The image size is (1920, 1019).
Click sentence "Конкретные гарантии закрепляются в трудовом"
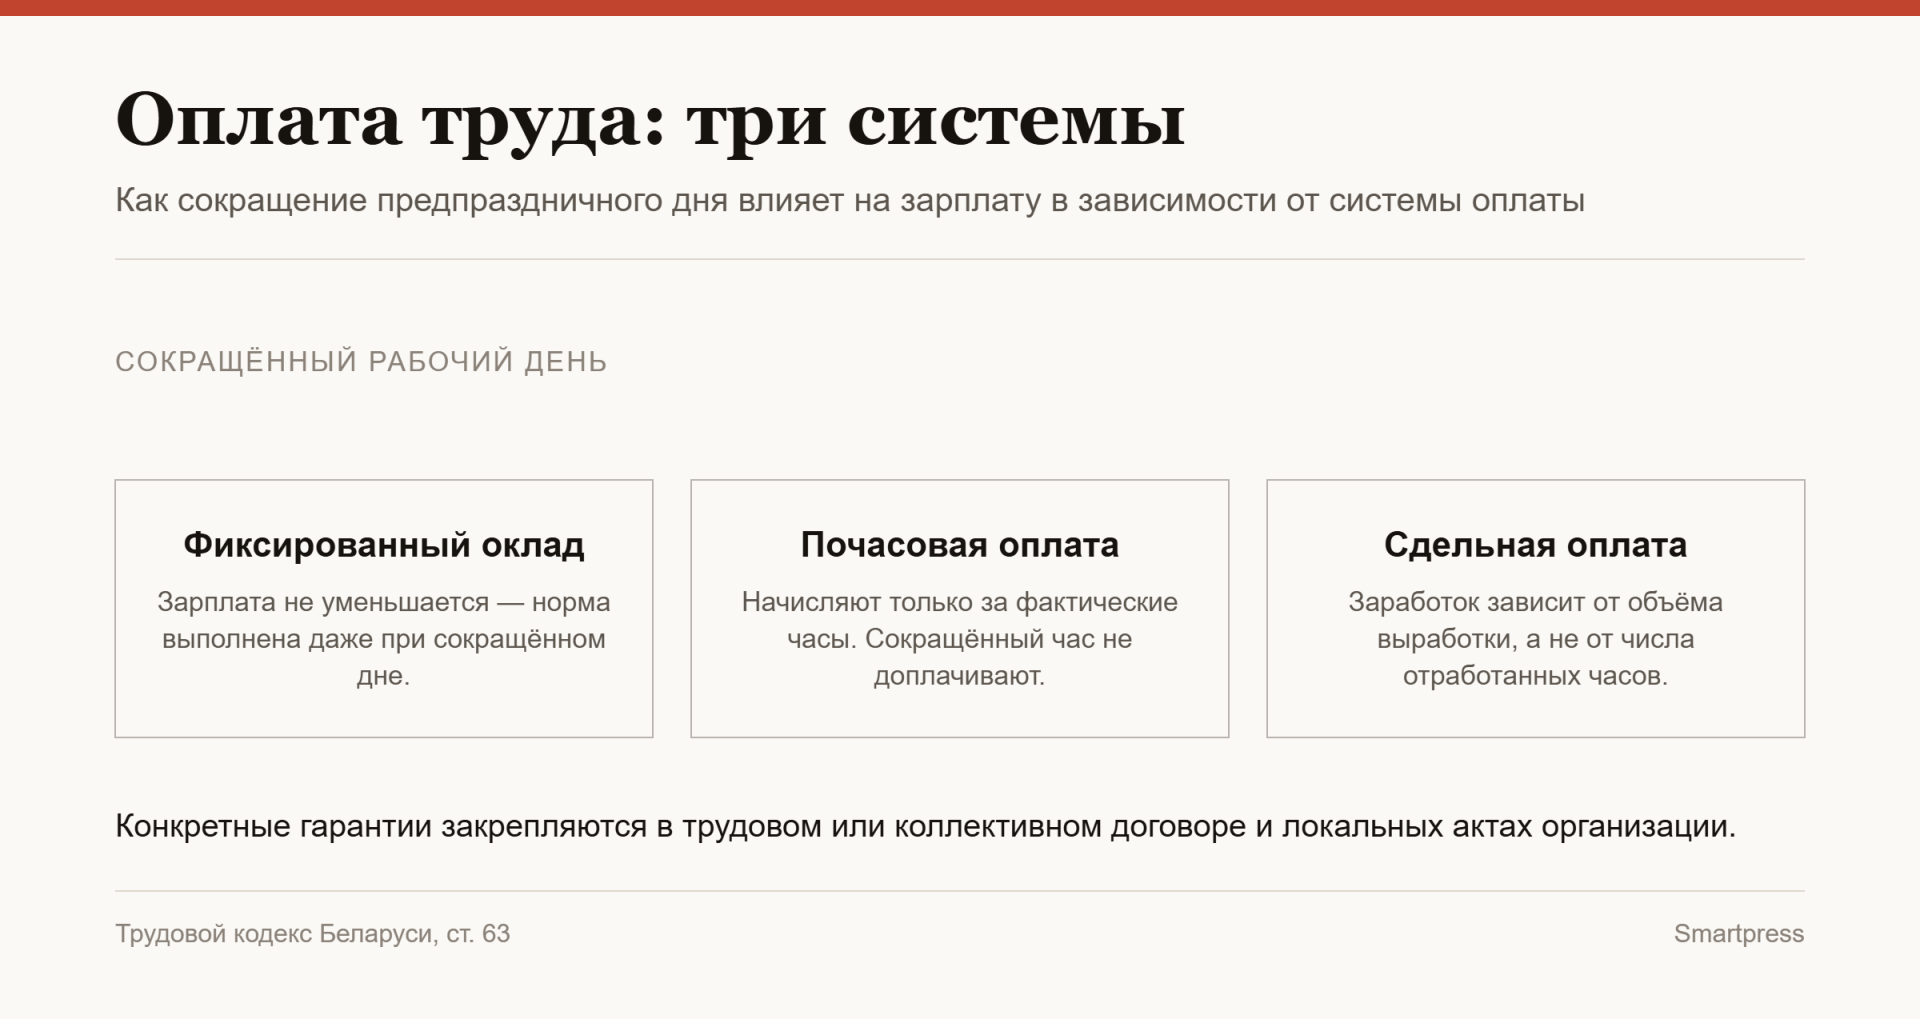point(925,826)
